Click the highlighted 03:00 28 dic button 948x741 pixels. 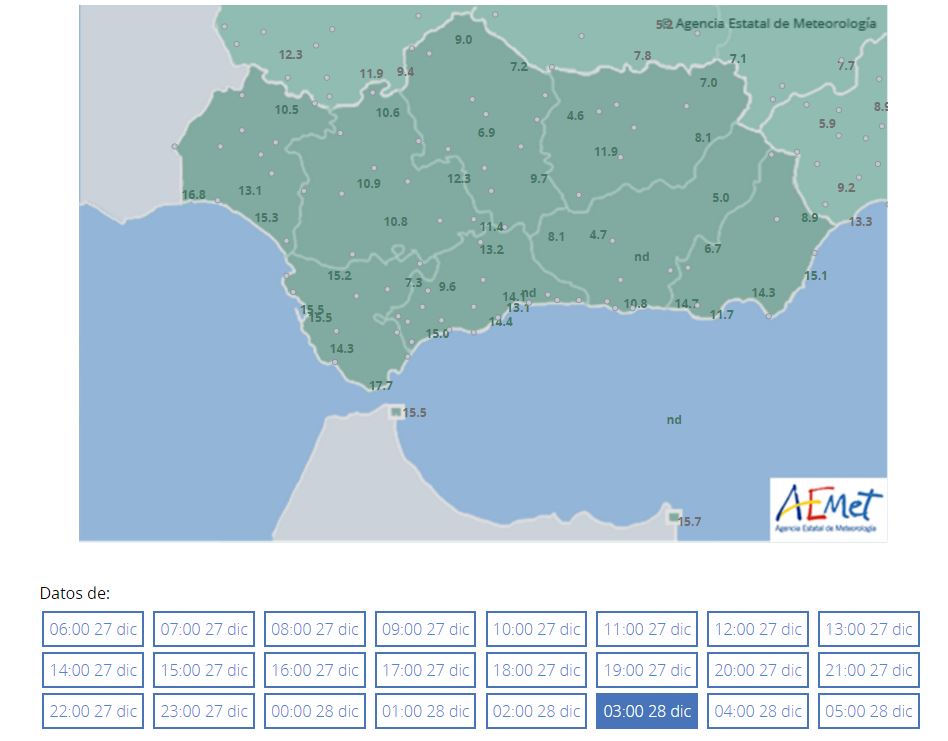(647, 711)
